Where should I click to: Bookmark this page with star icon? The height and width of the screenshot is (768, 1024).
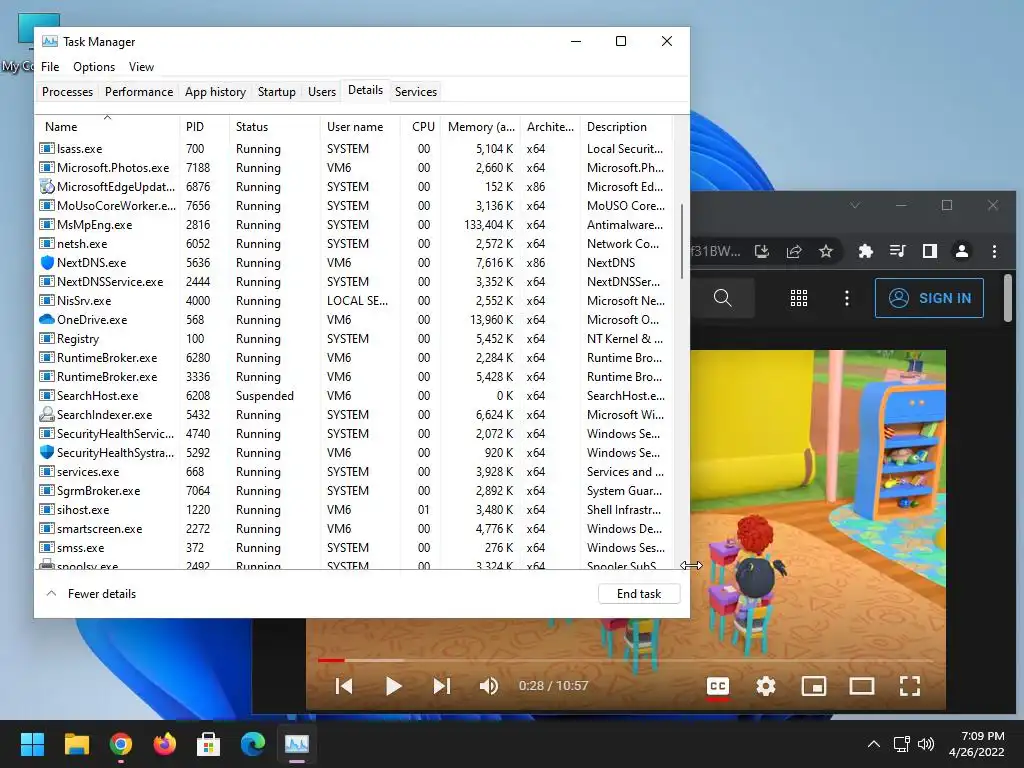[x=826, y=251]
